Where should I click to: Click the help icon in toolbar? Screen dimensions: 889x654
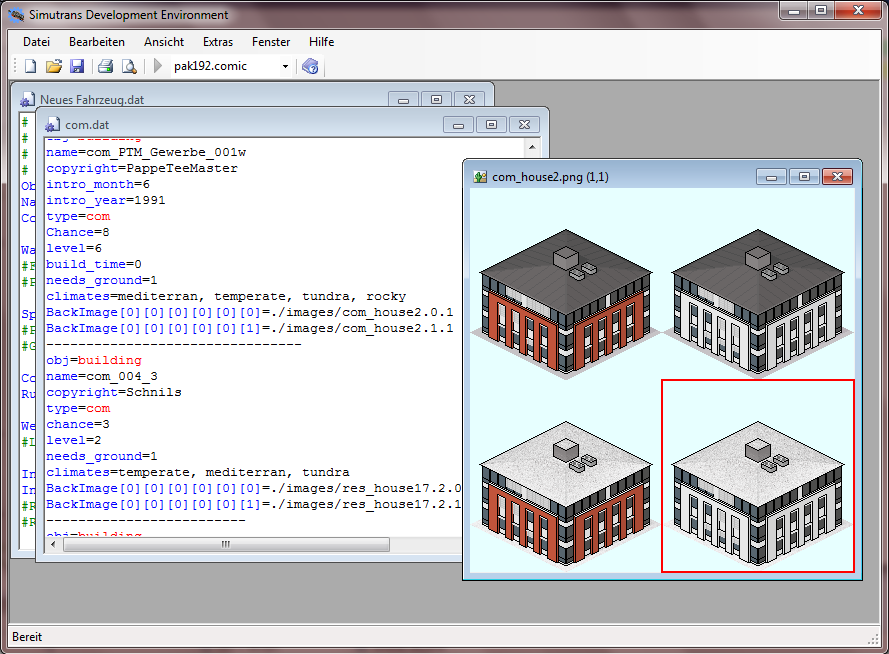[310, 67]
